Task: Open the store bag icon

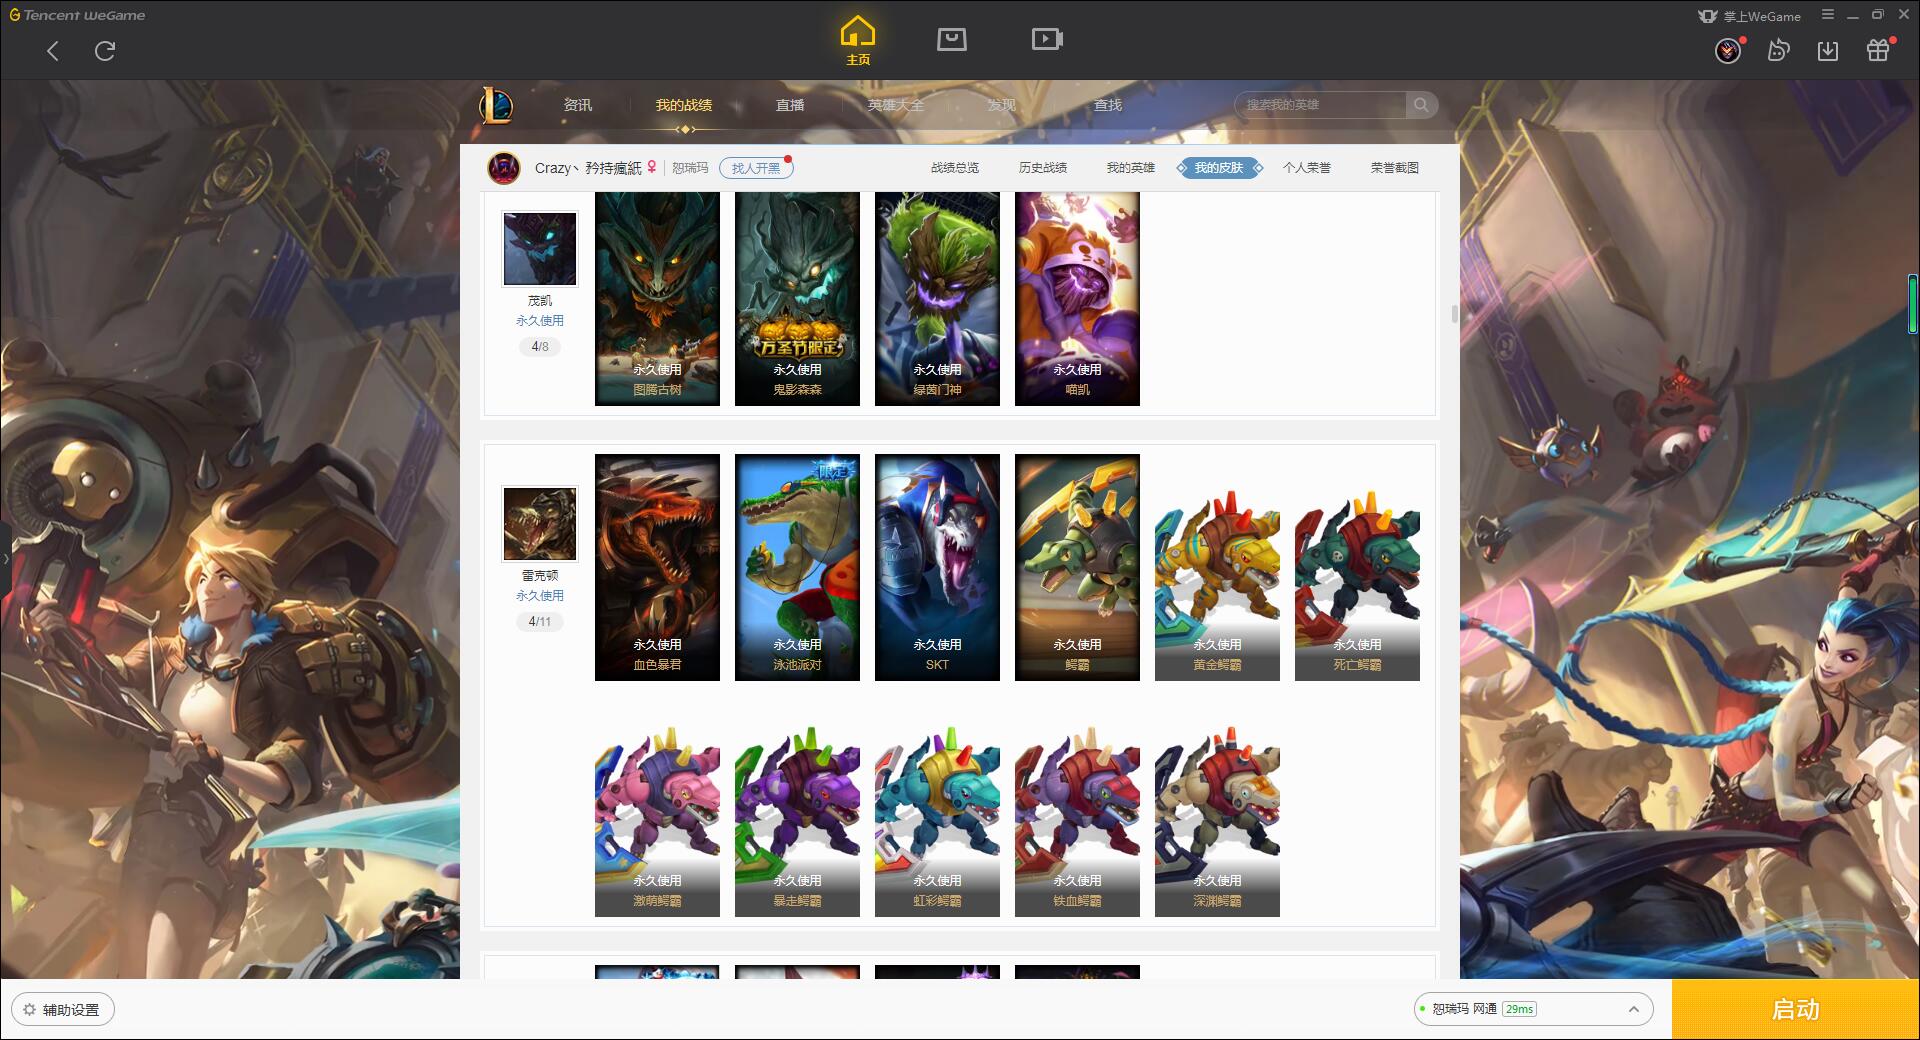Action: pos(952,39)
